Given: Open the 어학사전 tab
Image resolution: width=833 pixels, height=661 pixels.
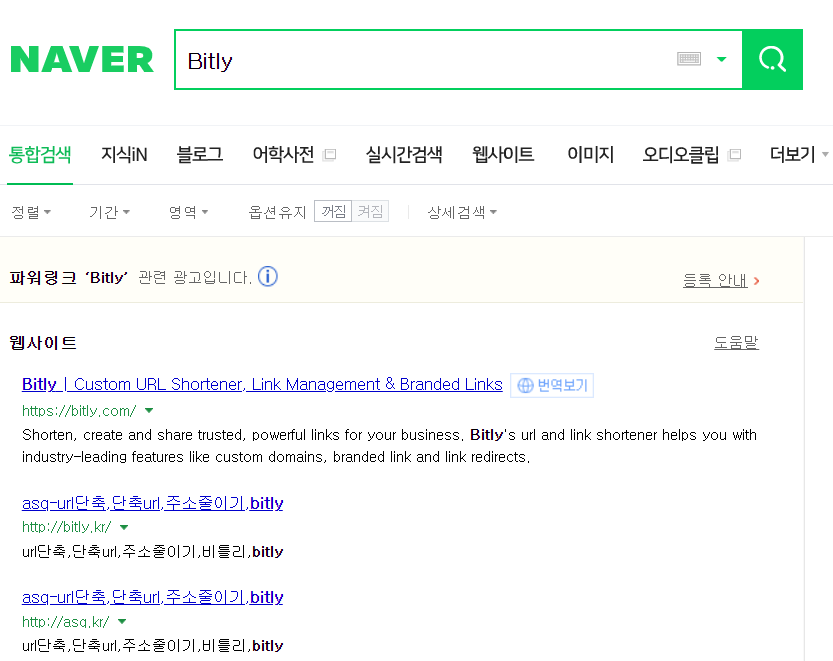Looking at the screenshot, I should click(x=283, y=155).
